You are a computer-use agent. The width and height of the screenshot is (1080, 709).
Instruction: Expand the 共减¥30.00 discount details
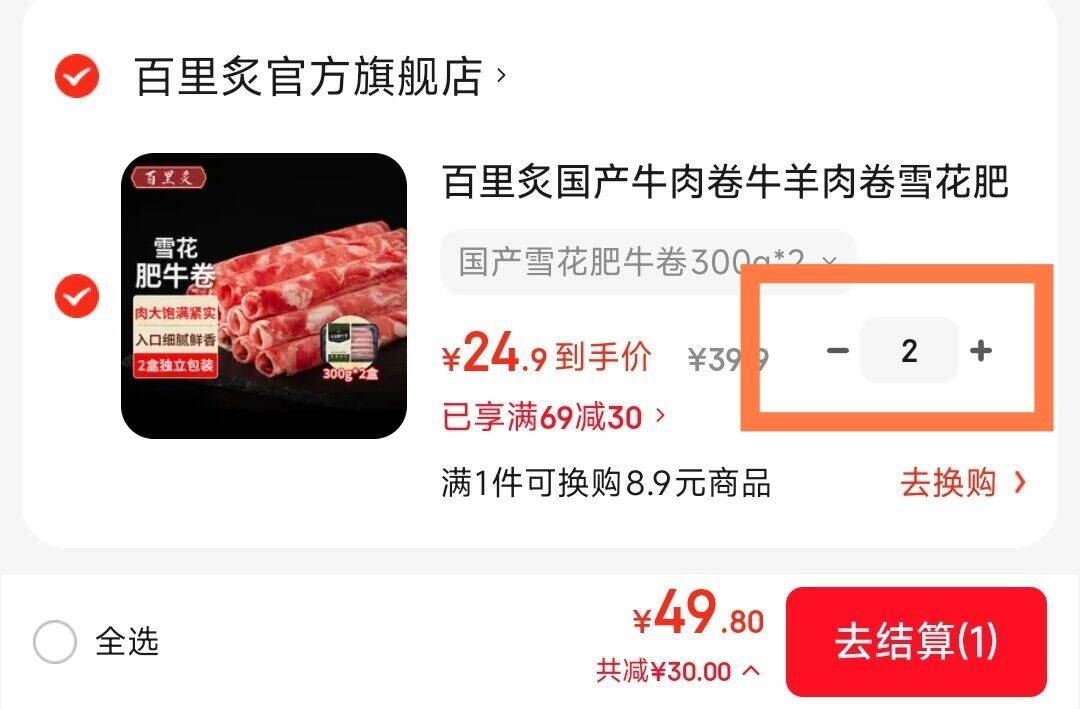(x=678, y=670)
